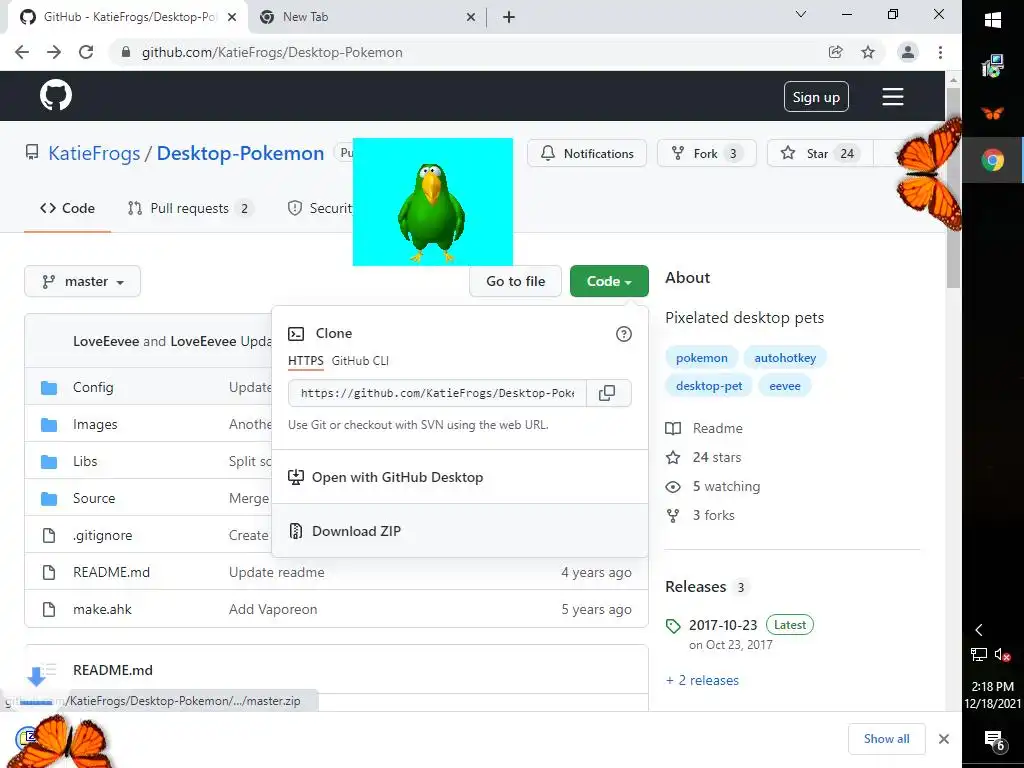Star the repository
Viewport: 1024px width, 768px height.
pos(818,153)
